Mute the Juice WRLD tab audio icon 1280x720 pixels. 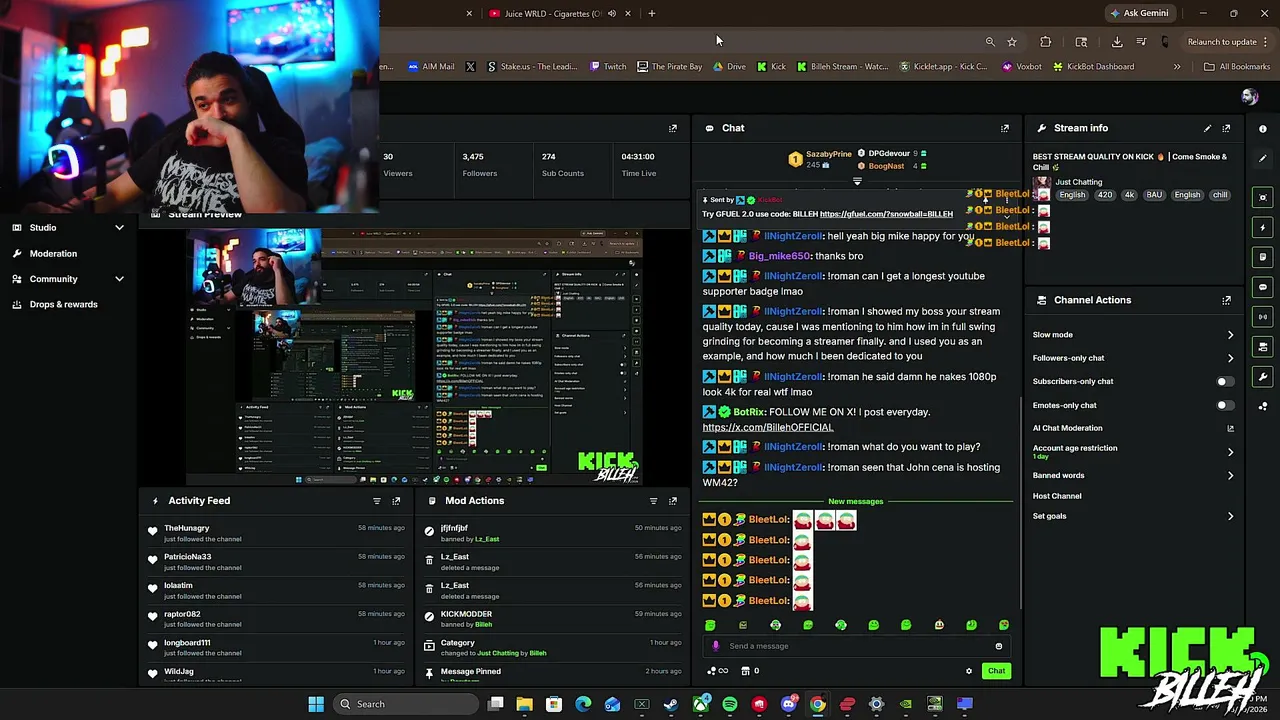coord(612,13)
